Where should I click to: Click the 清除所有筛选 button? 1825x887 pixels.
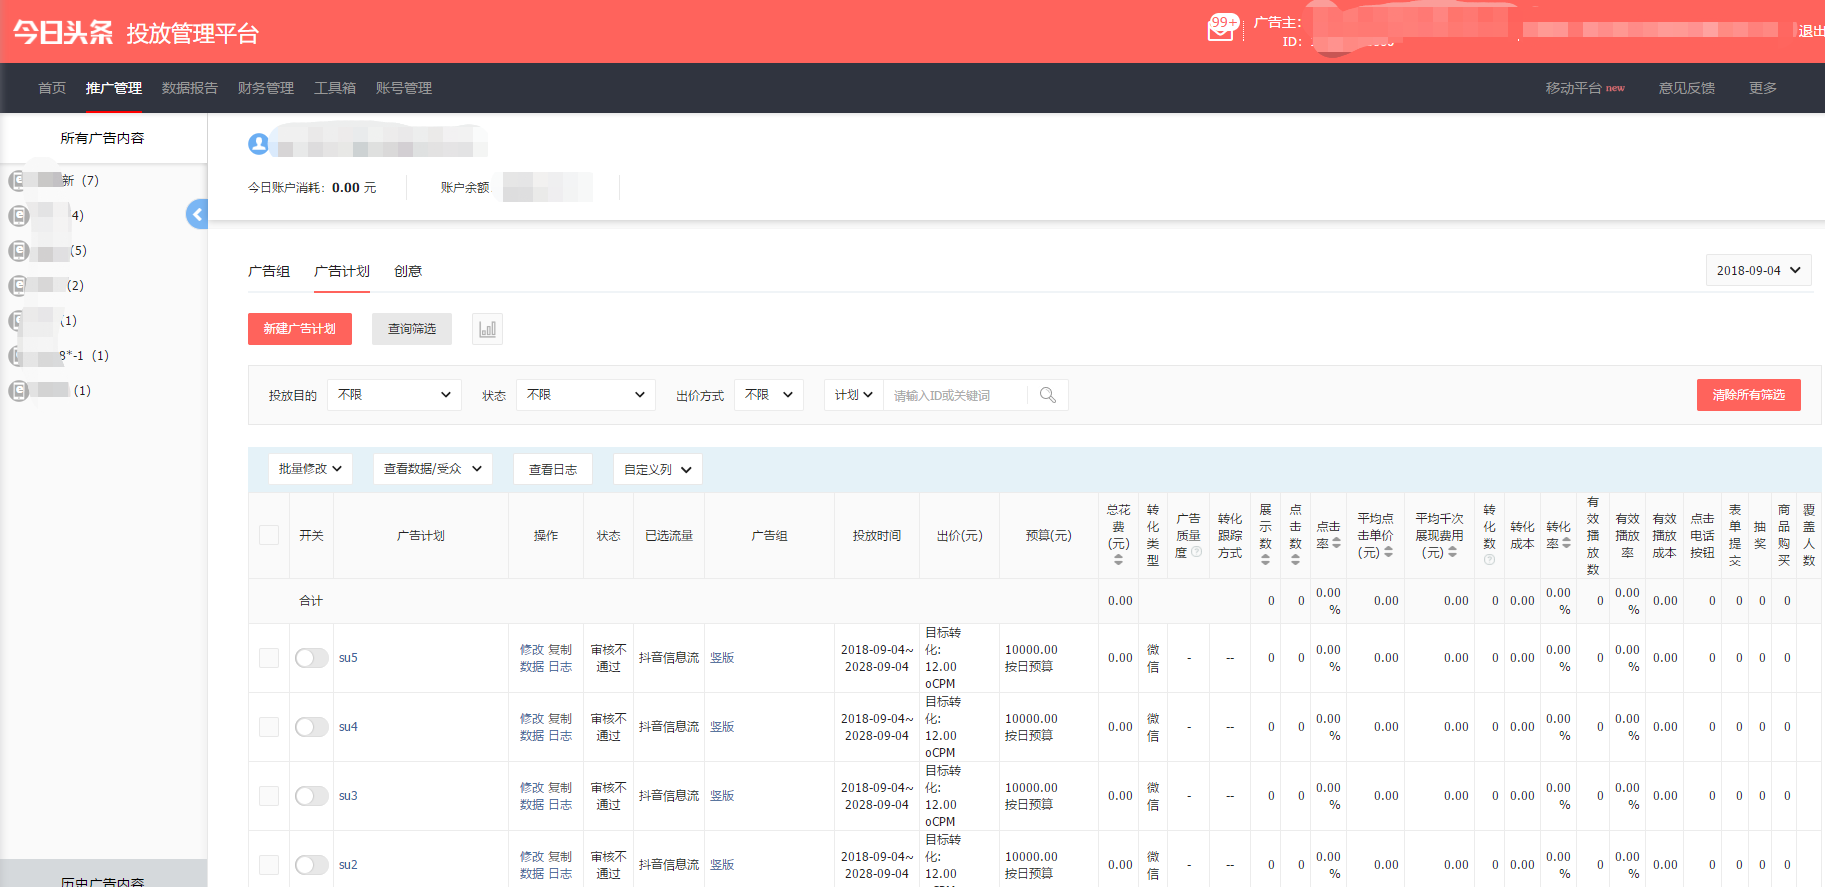1749,395
